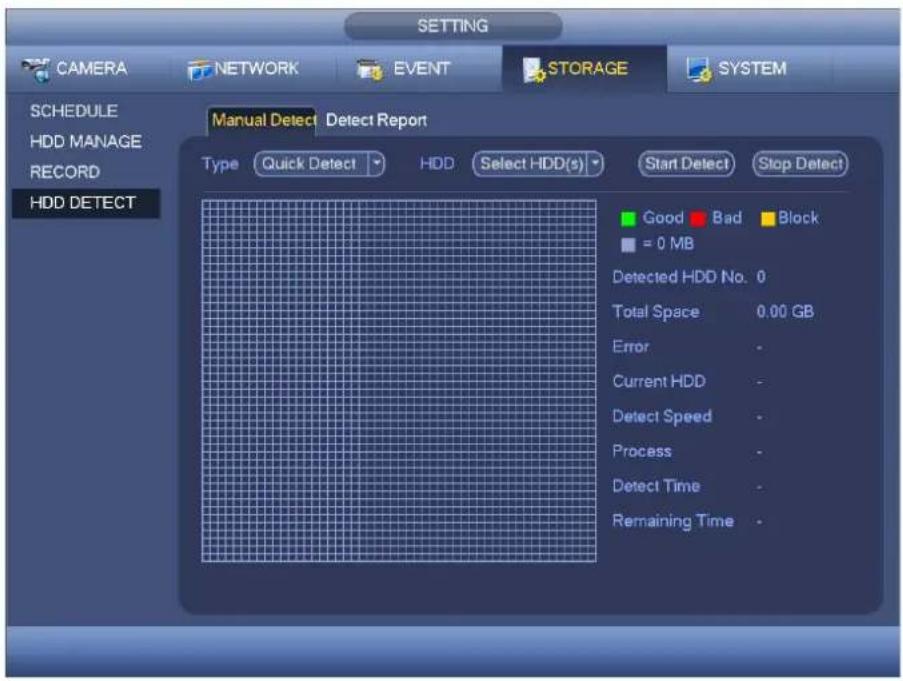Click the 'Detect Time' label

pos(656,486)
